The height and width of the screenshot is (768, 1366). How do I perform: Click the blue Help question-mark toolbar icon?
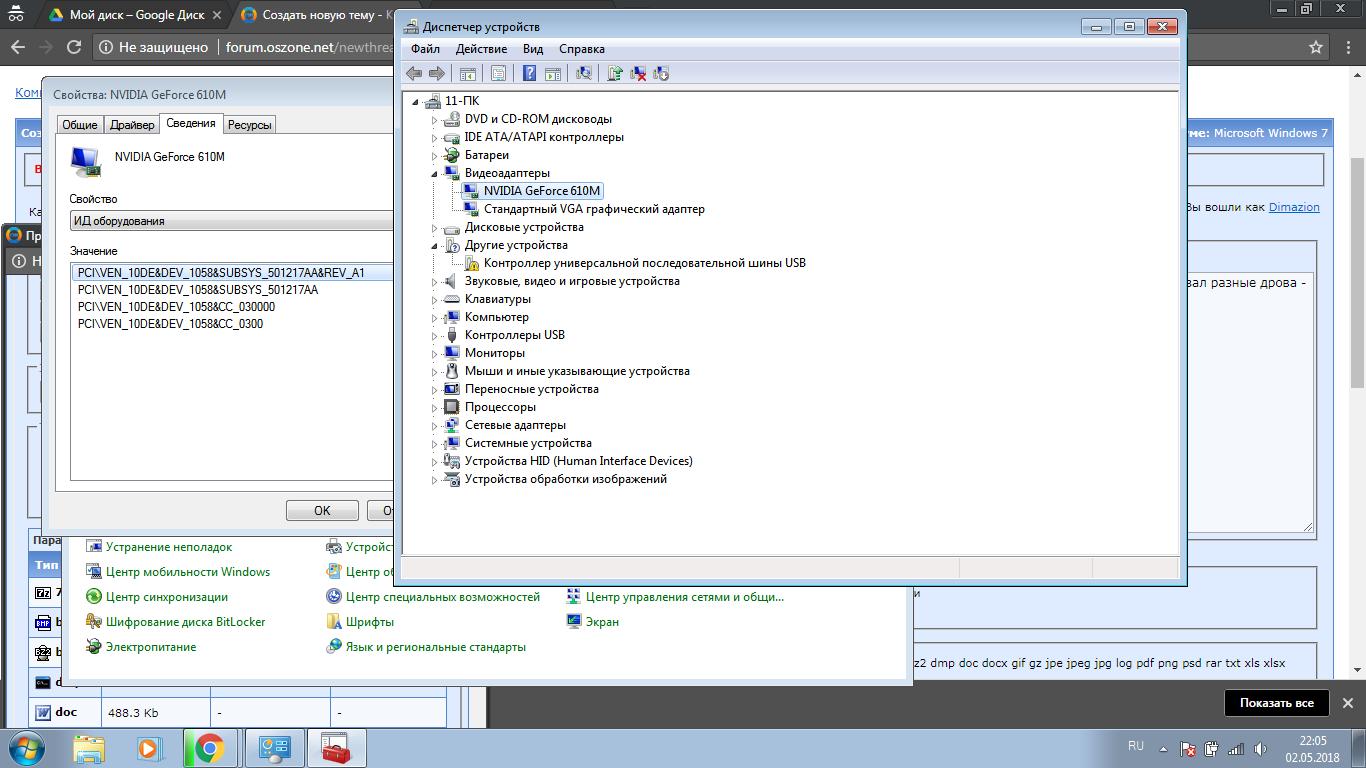(529, 73)
